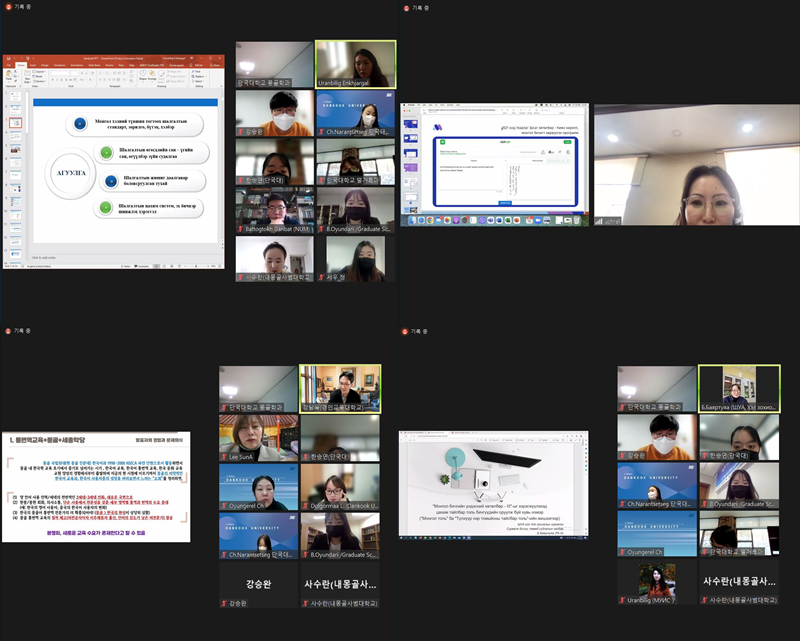Open the font size box in PowerPoint
This screenshot has width=800, height=641.
pos(74,73)
